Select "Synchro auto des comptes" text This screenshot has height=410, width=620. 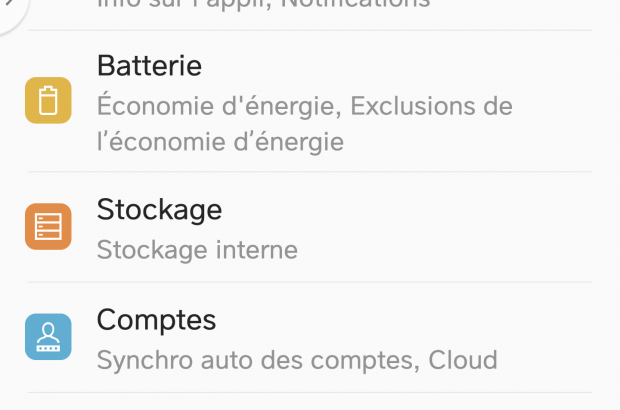(258, 360)
